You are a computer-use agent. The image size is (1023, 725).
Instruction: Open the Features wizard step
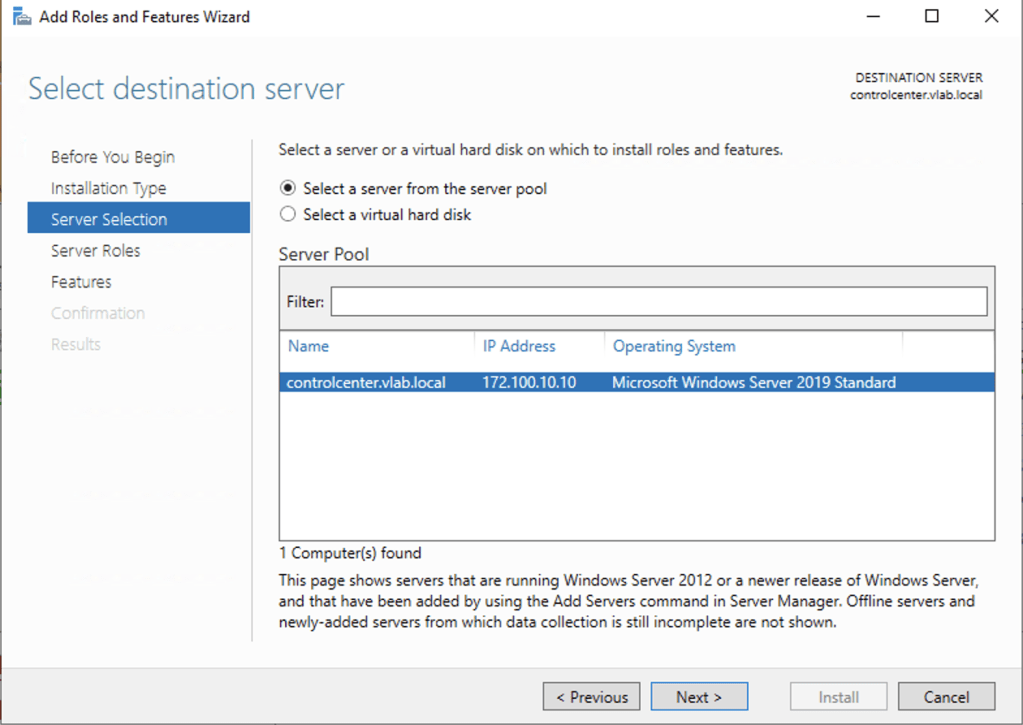tap(81, 282)
